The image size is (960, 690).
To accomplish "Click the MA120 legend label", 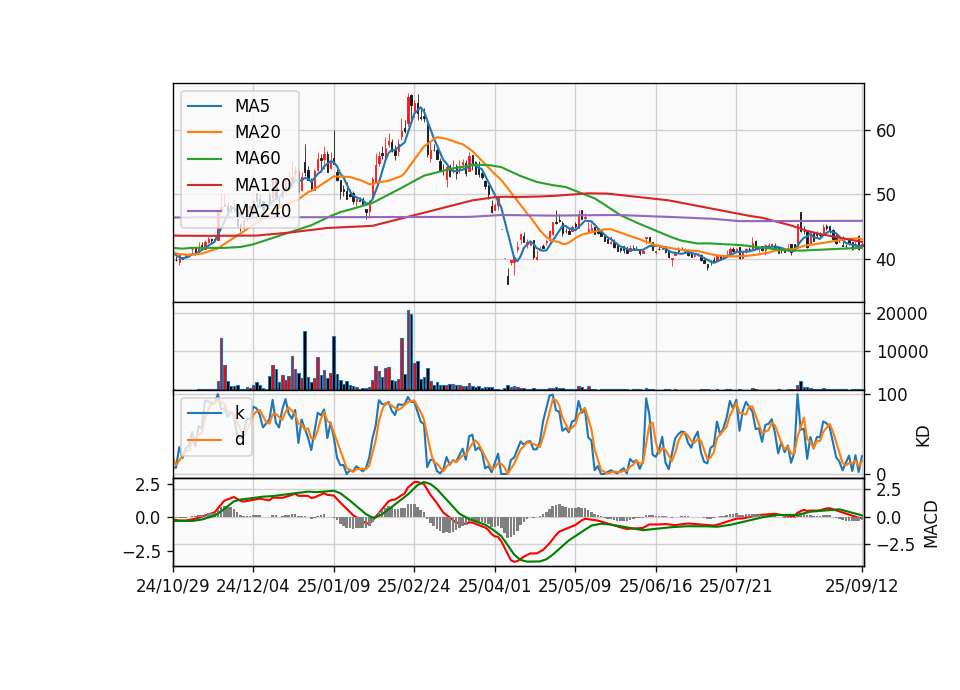I will coord(263,184).
